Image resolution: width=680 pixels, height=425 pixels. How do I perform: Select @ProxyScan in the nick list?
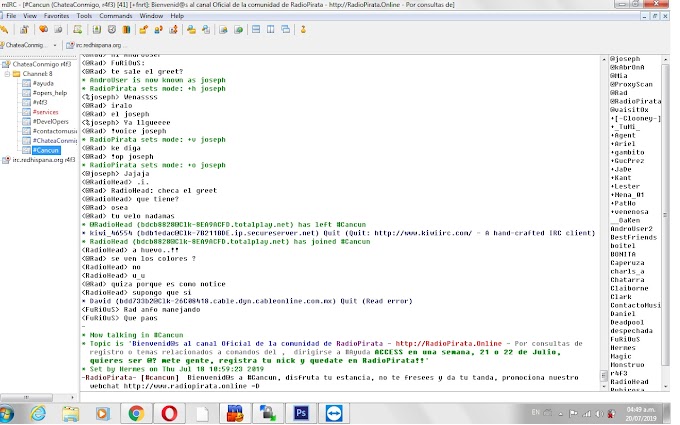(x=631, y=84)
